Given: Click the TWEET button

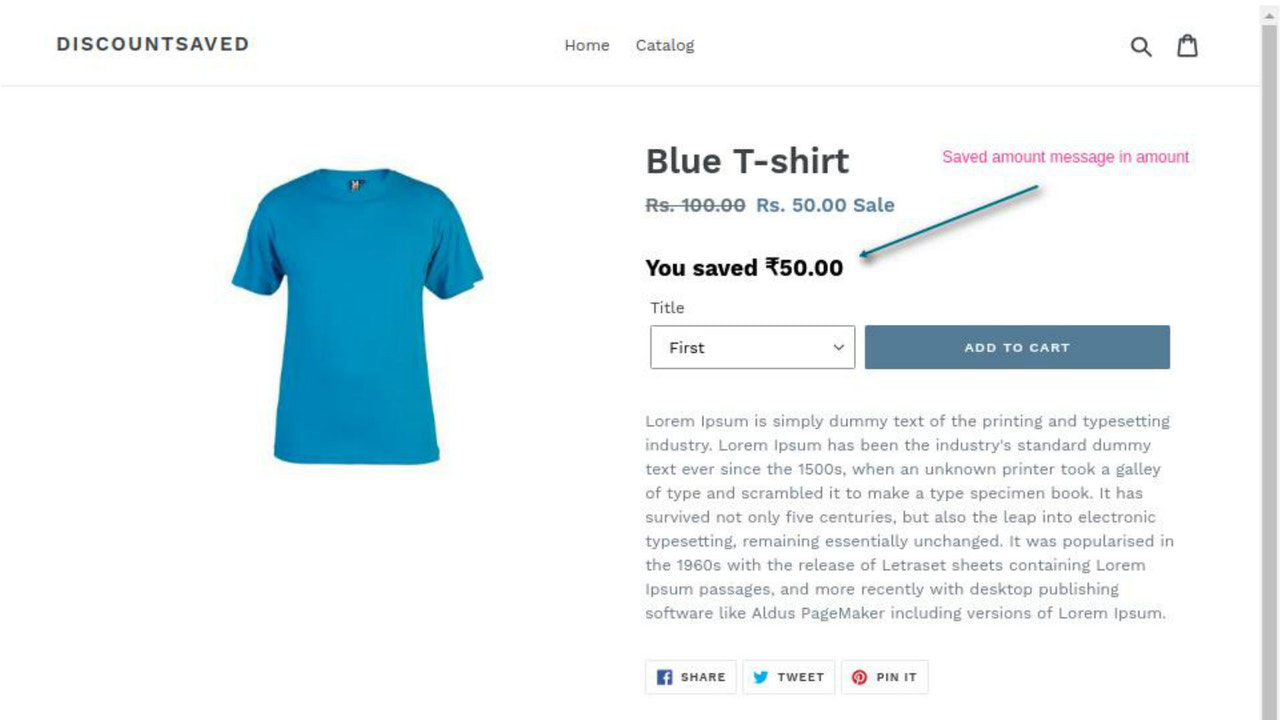Looking at the screenshot, I should click(789, 677).
